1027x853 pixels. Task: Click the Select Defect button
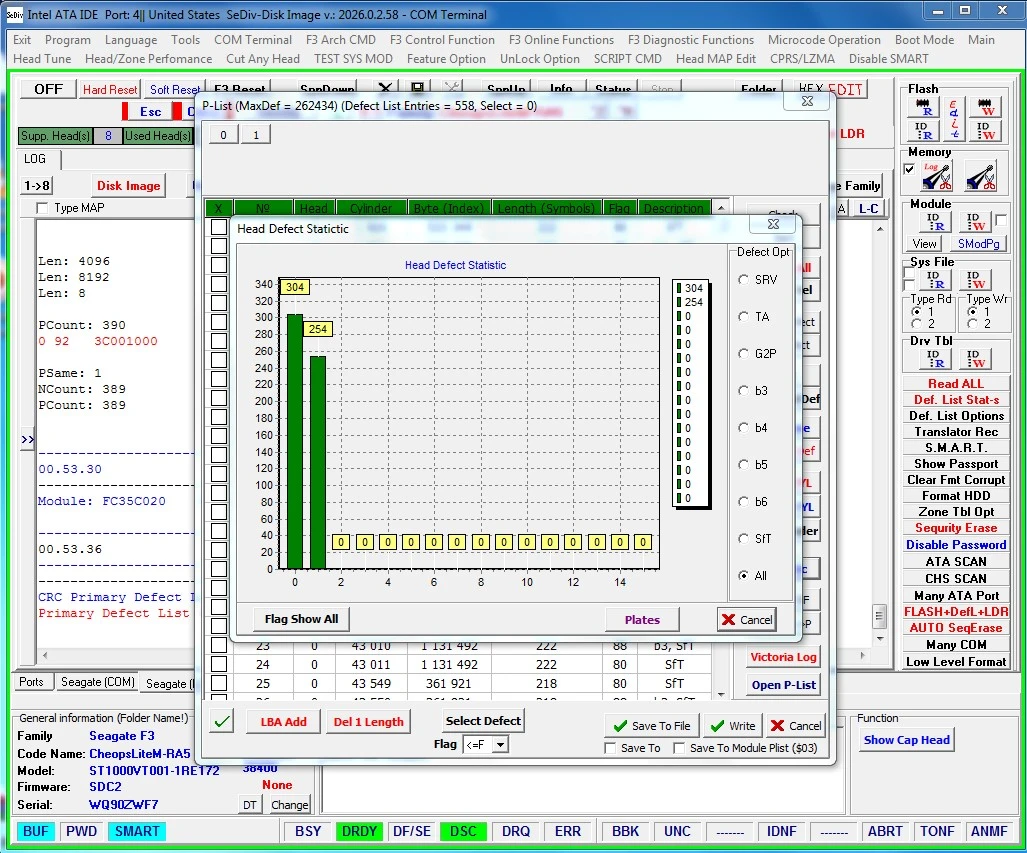[x=483, y=721]
